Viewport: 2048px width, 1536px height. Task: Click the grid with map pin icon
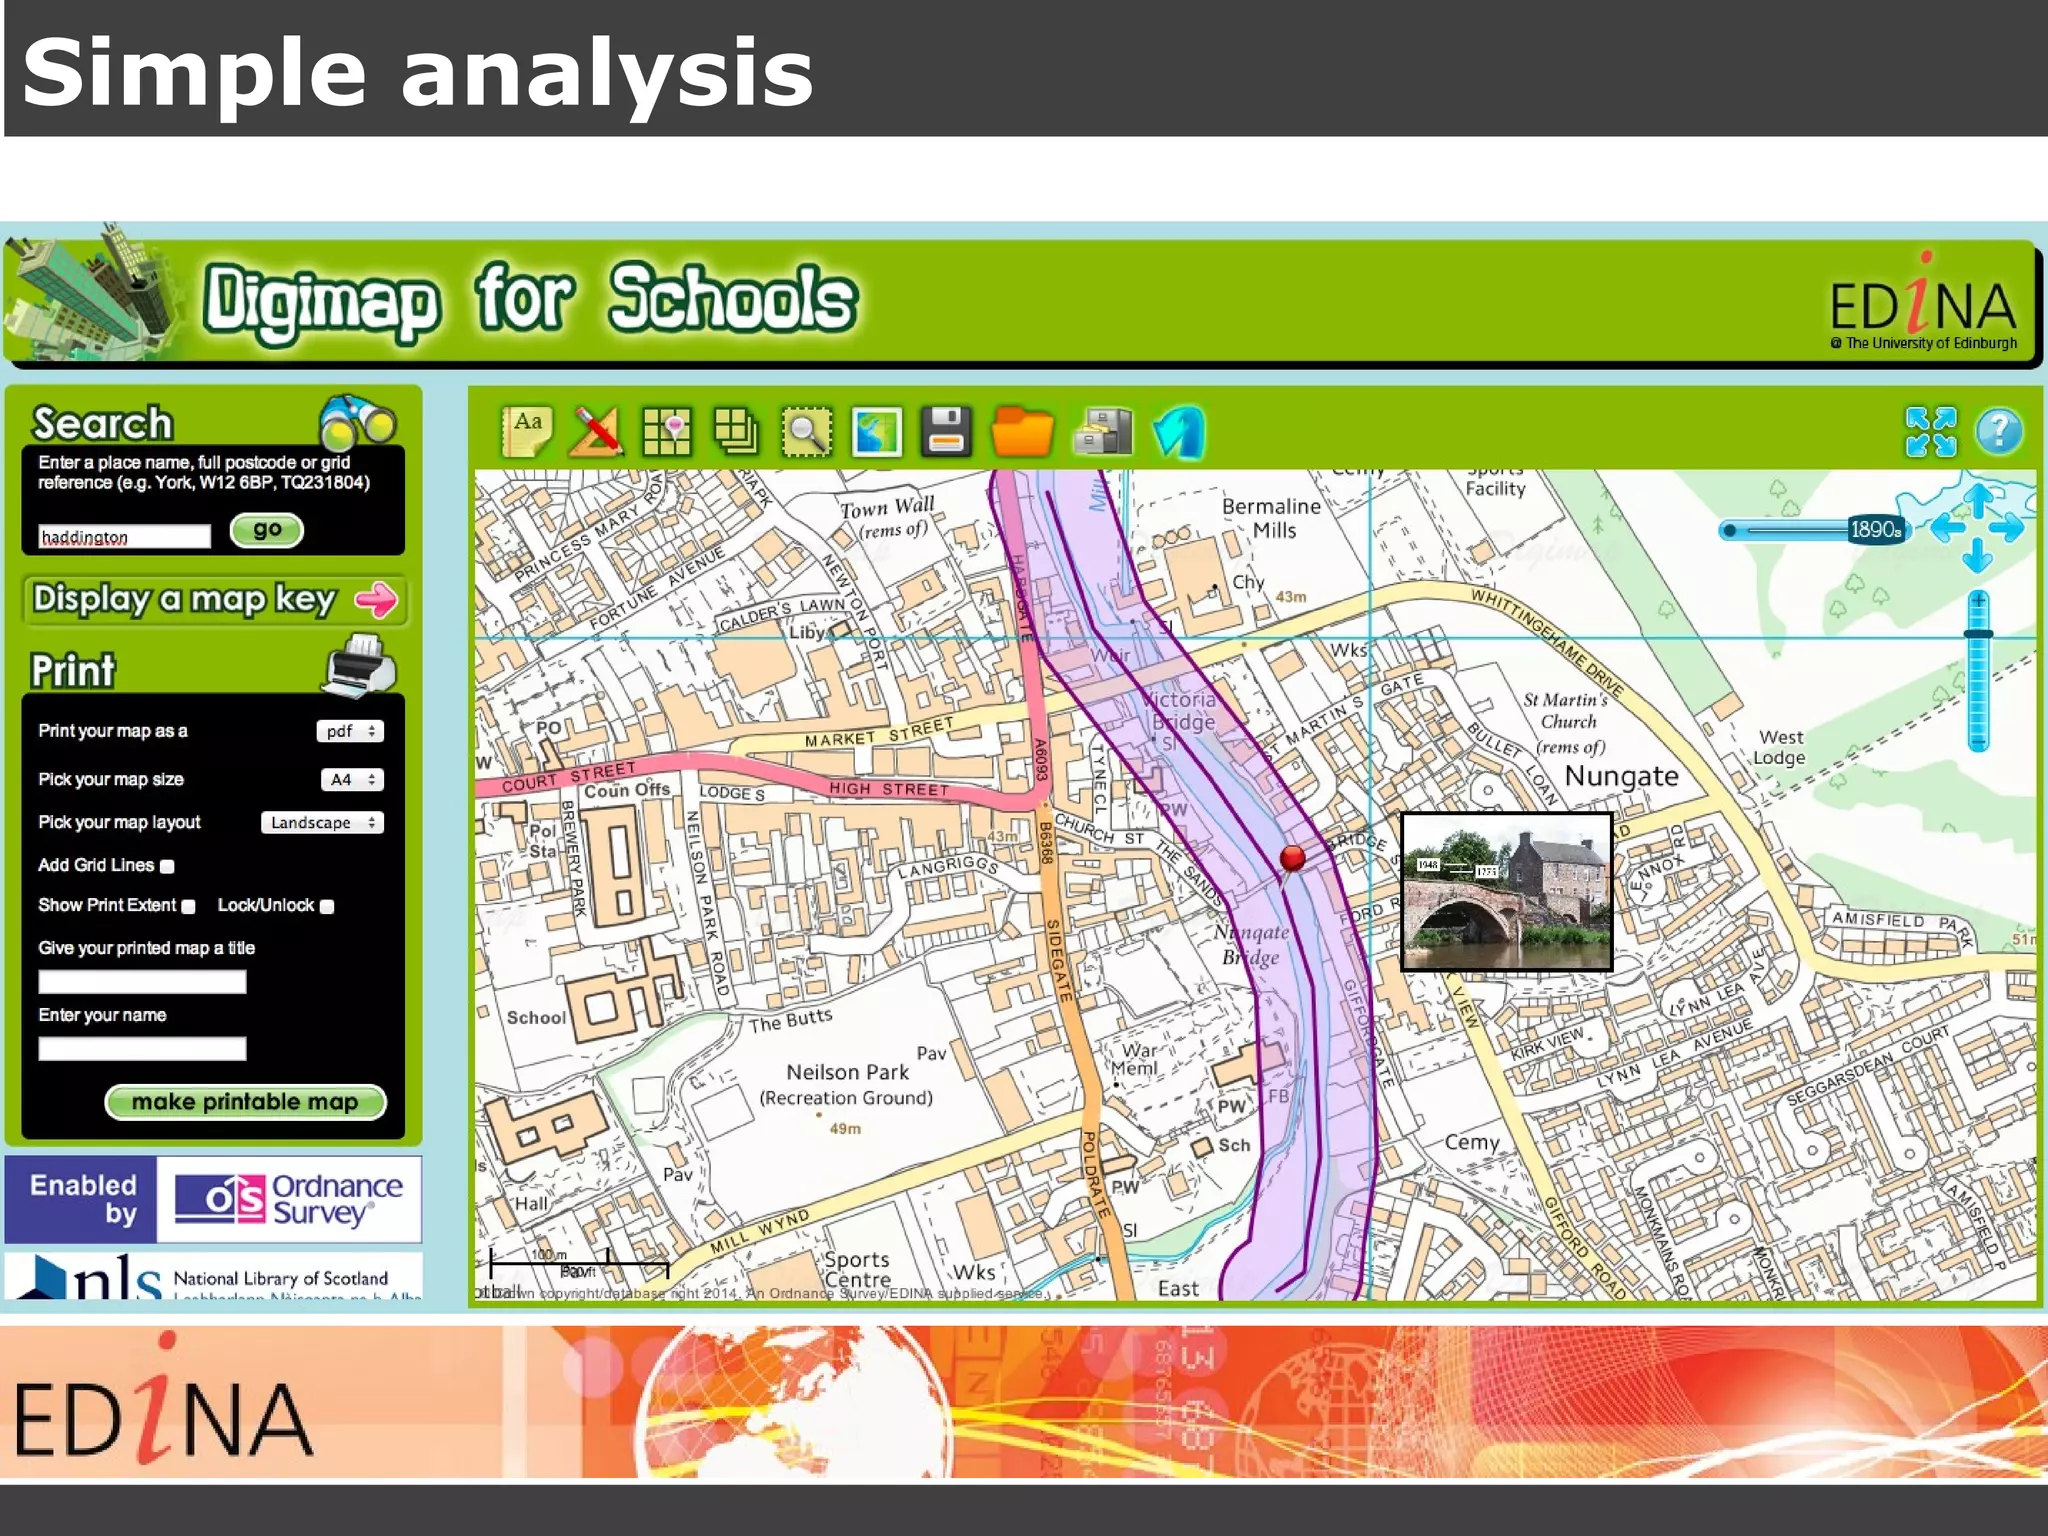666,432
